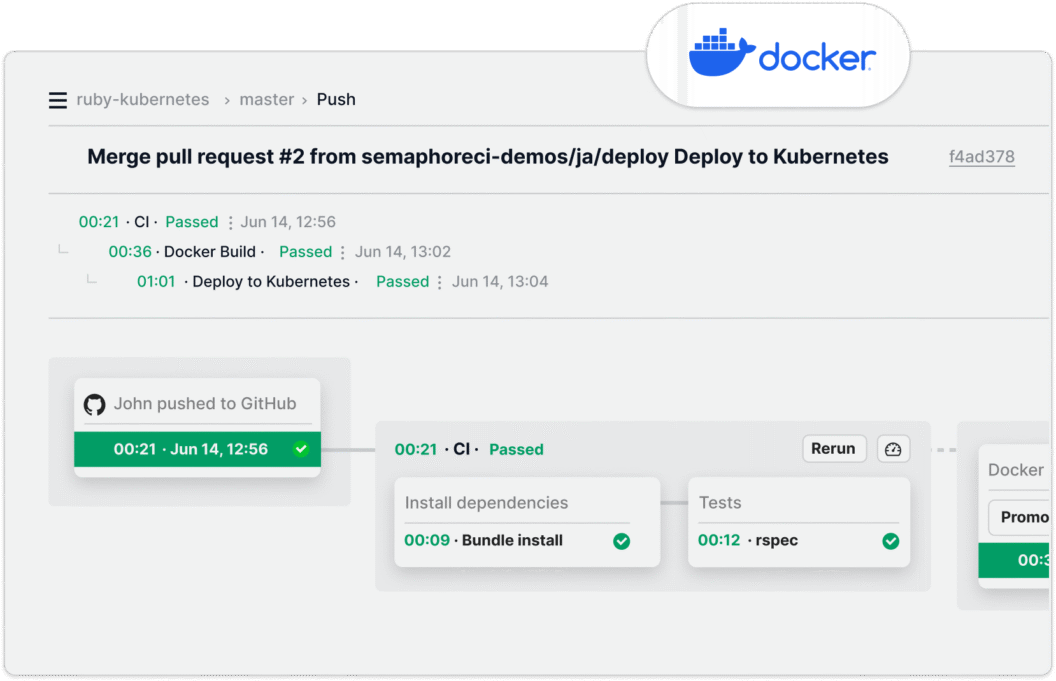Click the green check next to rspec
The width and height of the screenshot is (1056, 681).
tap(890, 541)
